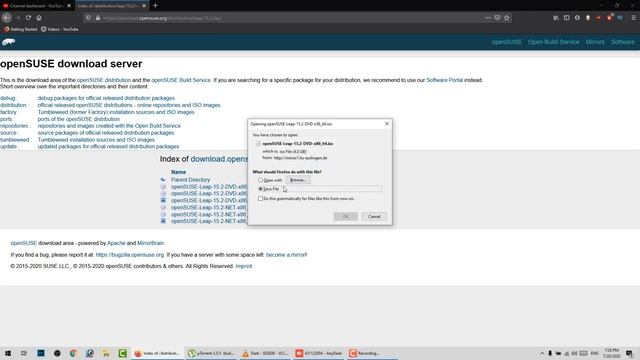Image resolution: width=640 pixels, height=360 pixels.
Task: Select the Index of distribution tab
Action: 108,6
